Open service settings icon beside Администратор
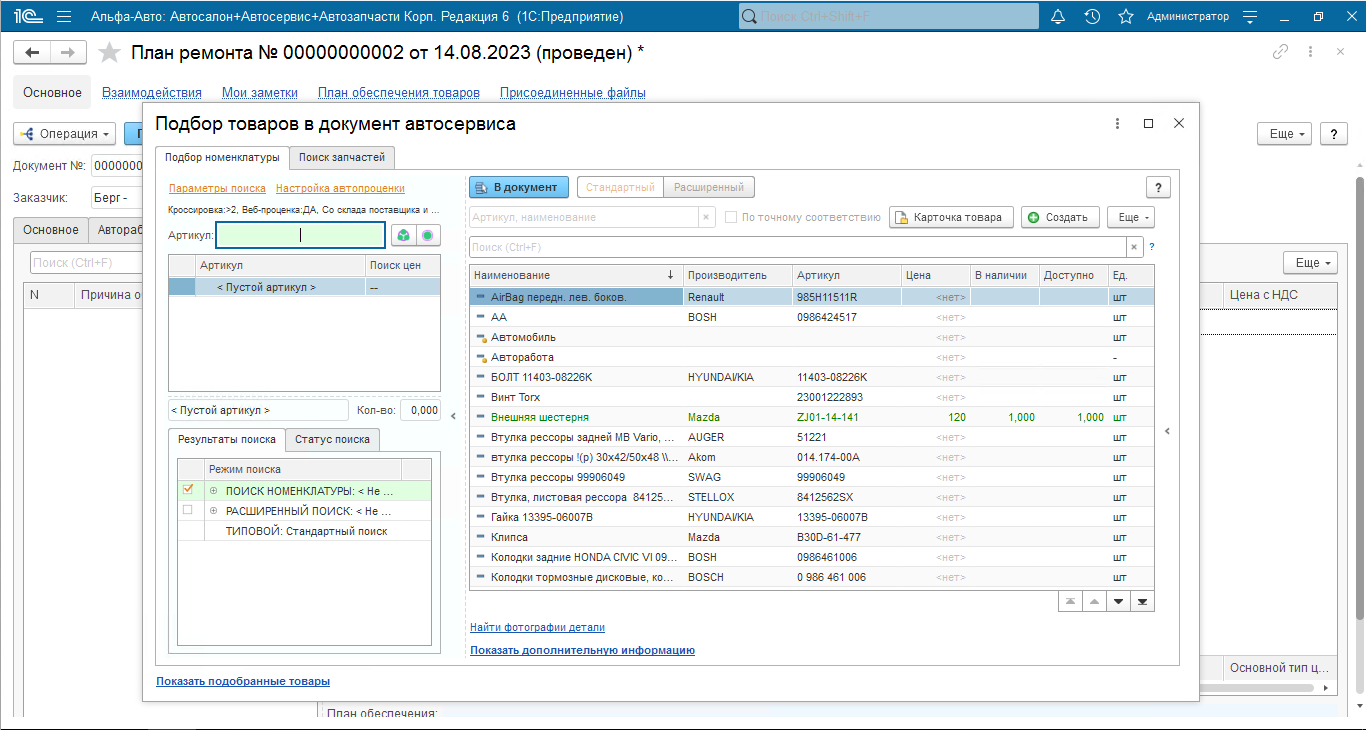The height and width of the screenshot is (730, 1366). (x=1249, y=17)
